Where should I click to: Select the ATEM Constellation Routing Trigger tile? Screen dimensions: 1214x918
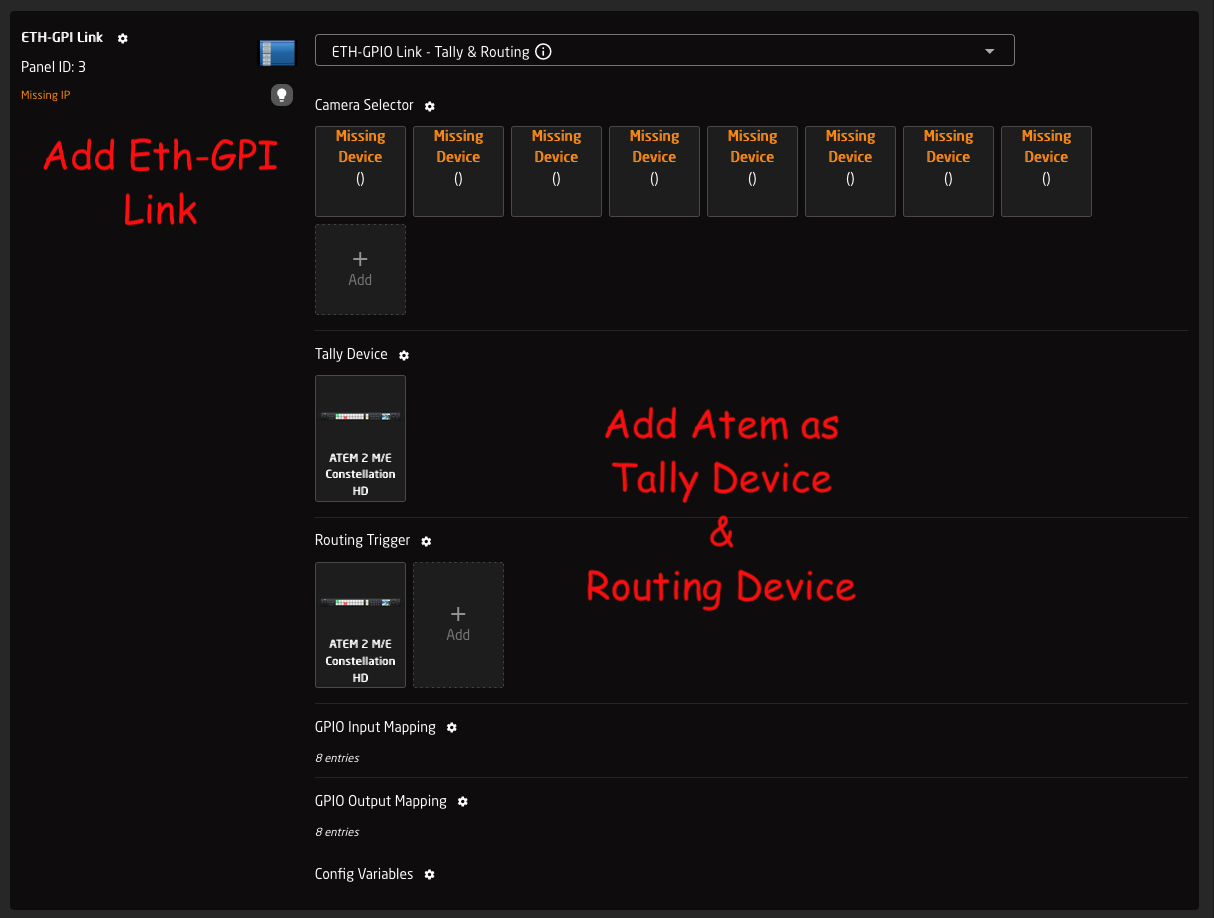[360, 624]
